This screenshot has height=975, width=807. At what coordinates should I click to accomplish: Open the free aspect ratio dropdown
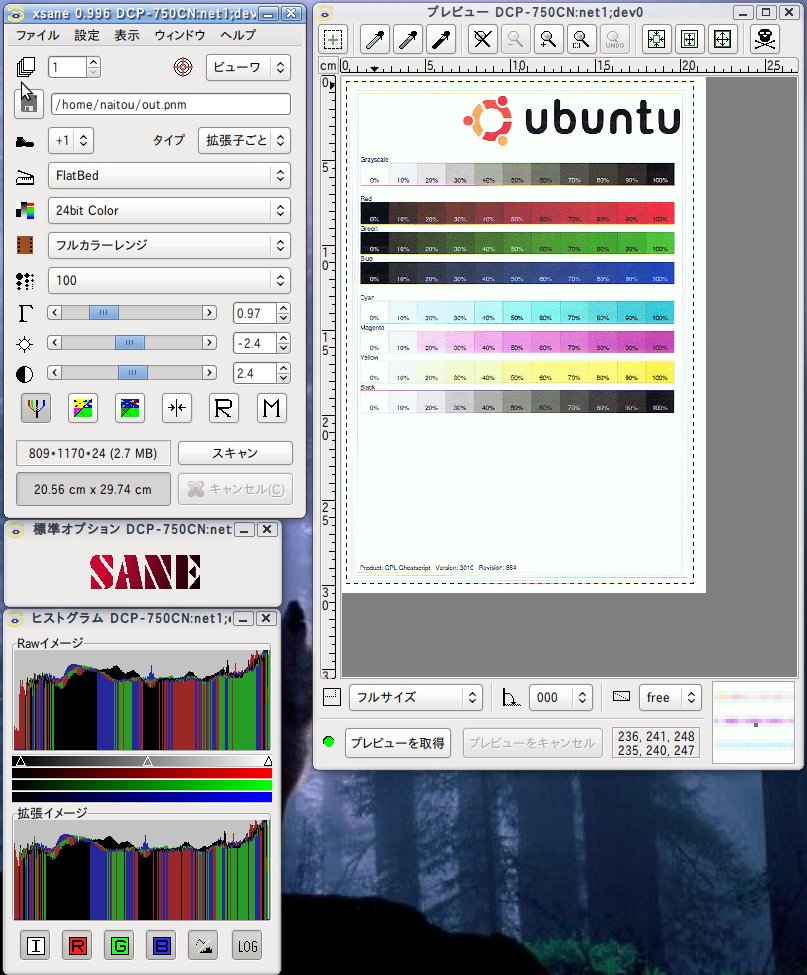tap(670, 697)
